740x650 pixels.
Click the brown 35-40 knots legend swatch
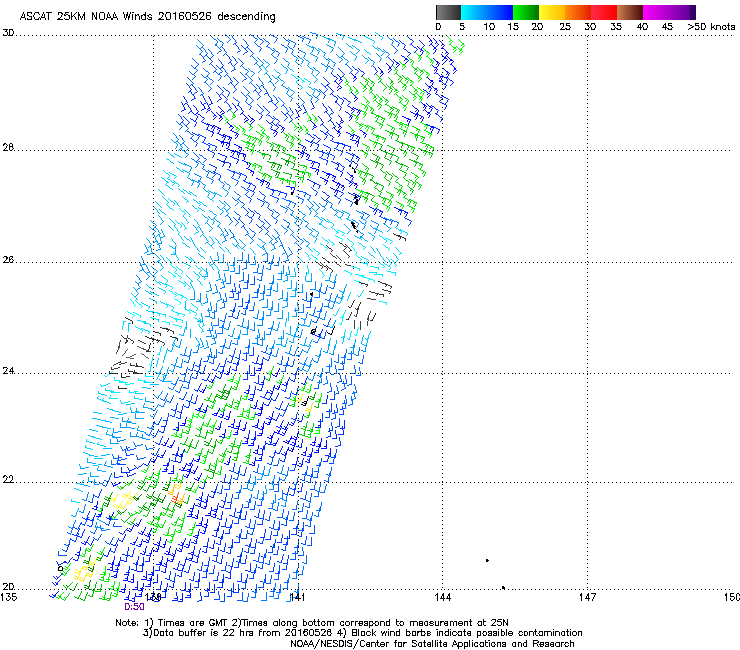[x=630, y=12]
